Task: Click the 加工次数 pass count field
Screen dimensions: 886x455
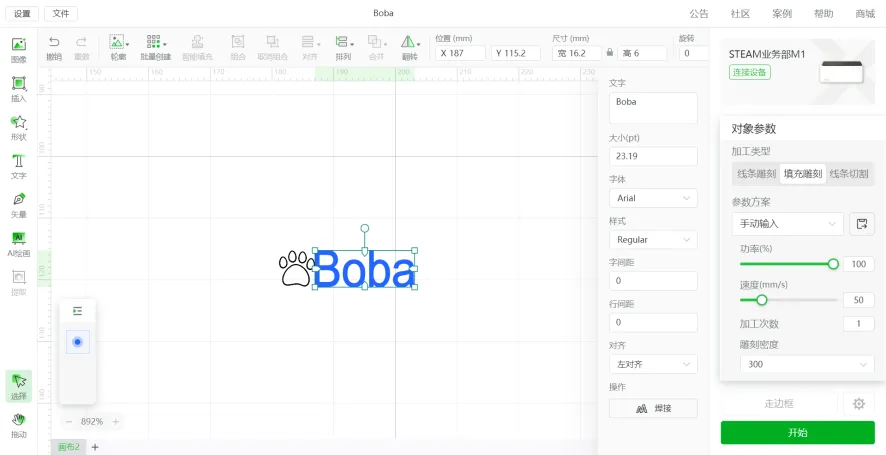Action: 858,324
